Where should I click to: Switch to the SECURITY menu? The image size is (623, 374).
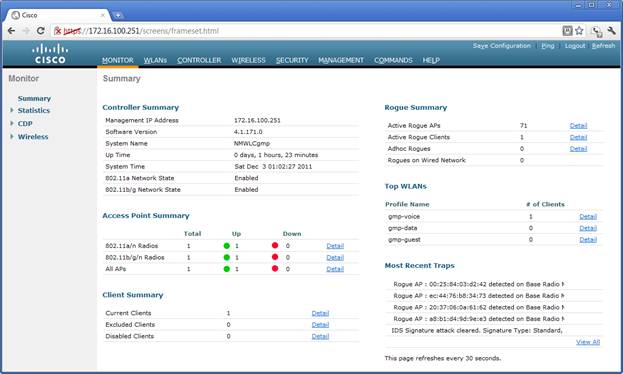coord(292,60)
